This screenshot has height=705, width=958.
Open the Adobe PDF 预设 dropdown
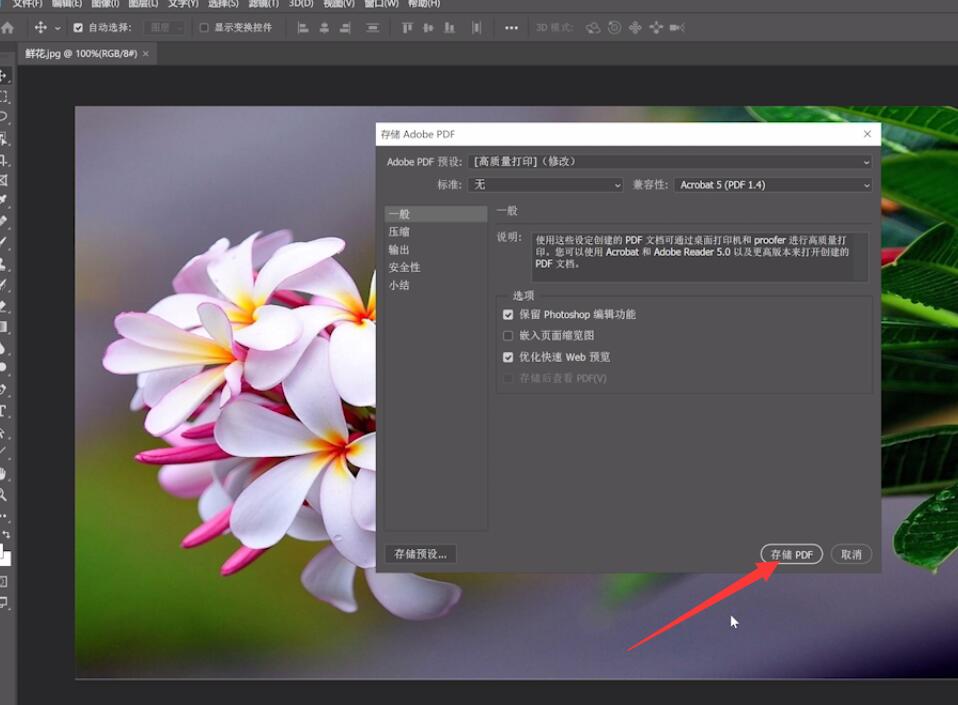[x=670, y=162]
